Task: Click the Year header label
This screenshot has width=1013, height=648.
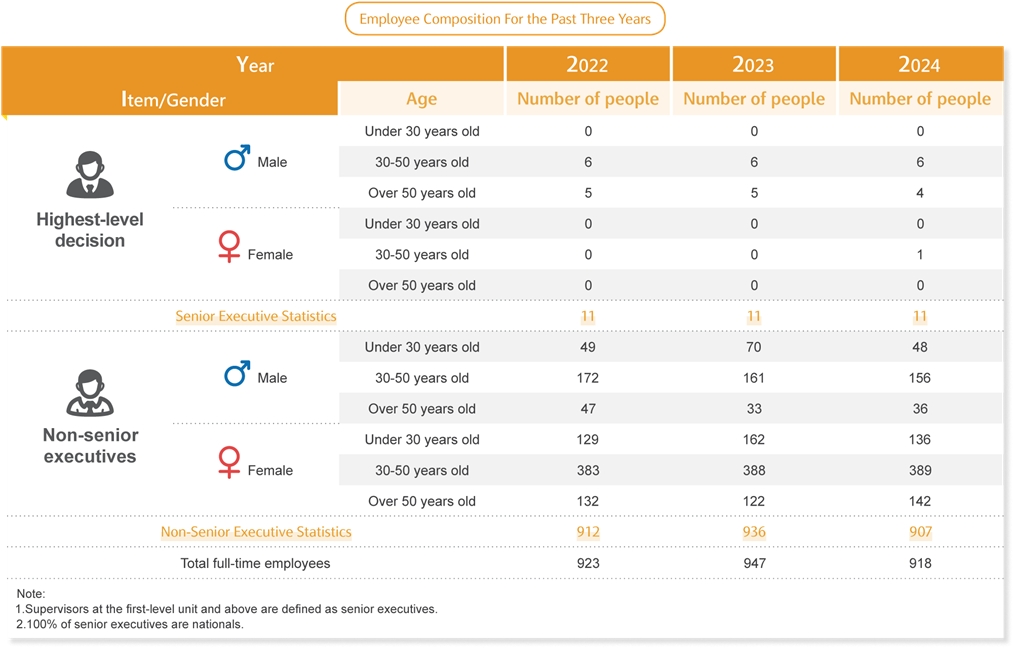Action: point(255,65)
